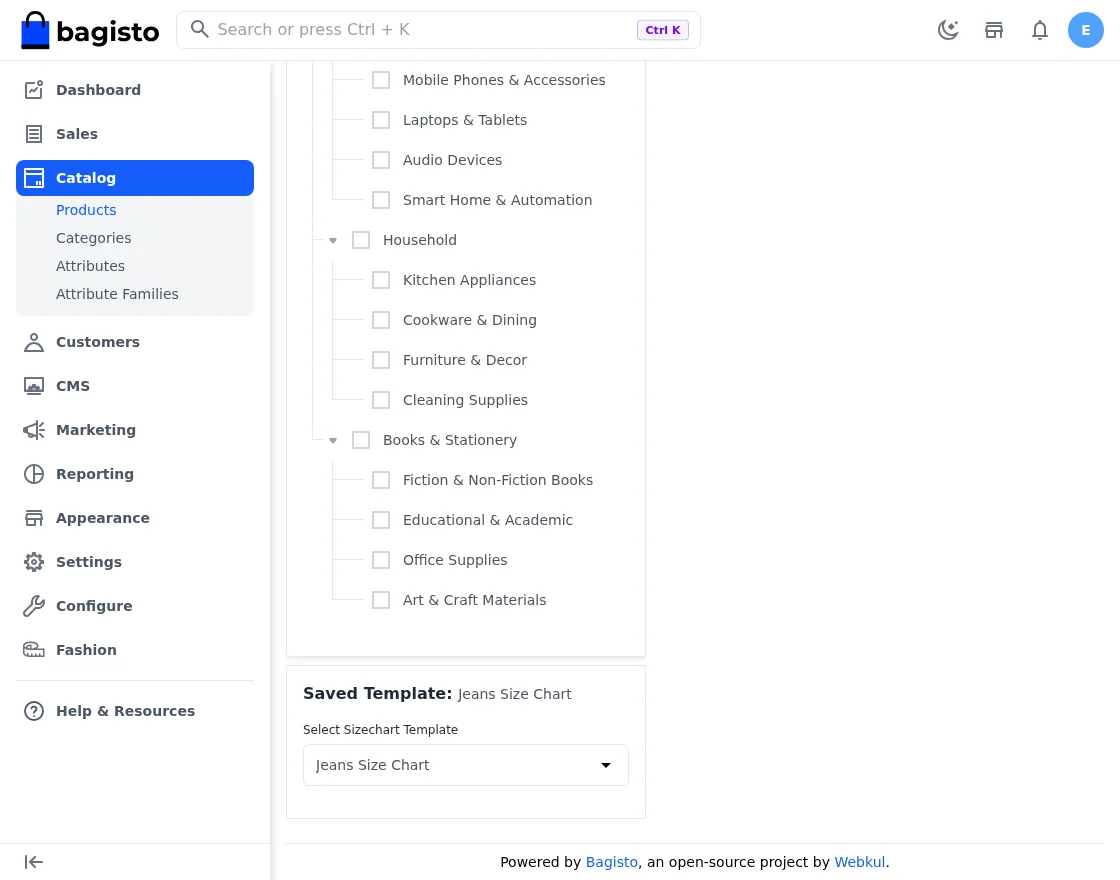Click the Laptops & Tablets label

pyautogui.click(x=465, y=120)
